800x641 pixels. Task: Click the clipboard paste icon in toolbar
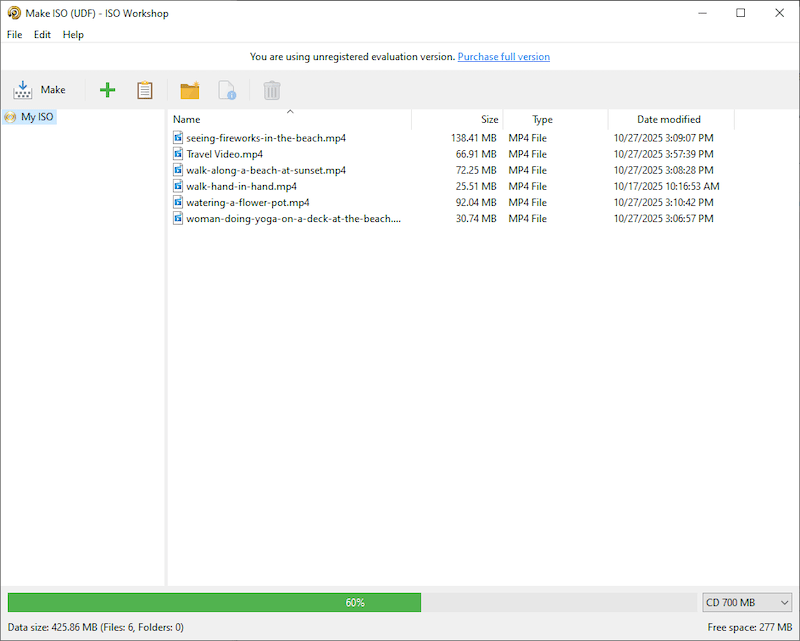point(145,90)
